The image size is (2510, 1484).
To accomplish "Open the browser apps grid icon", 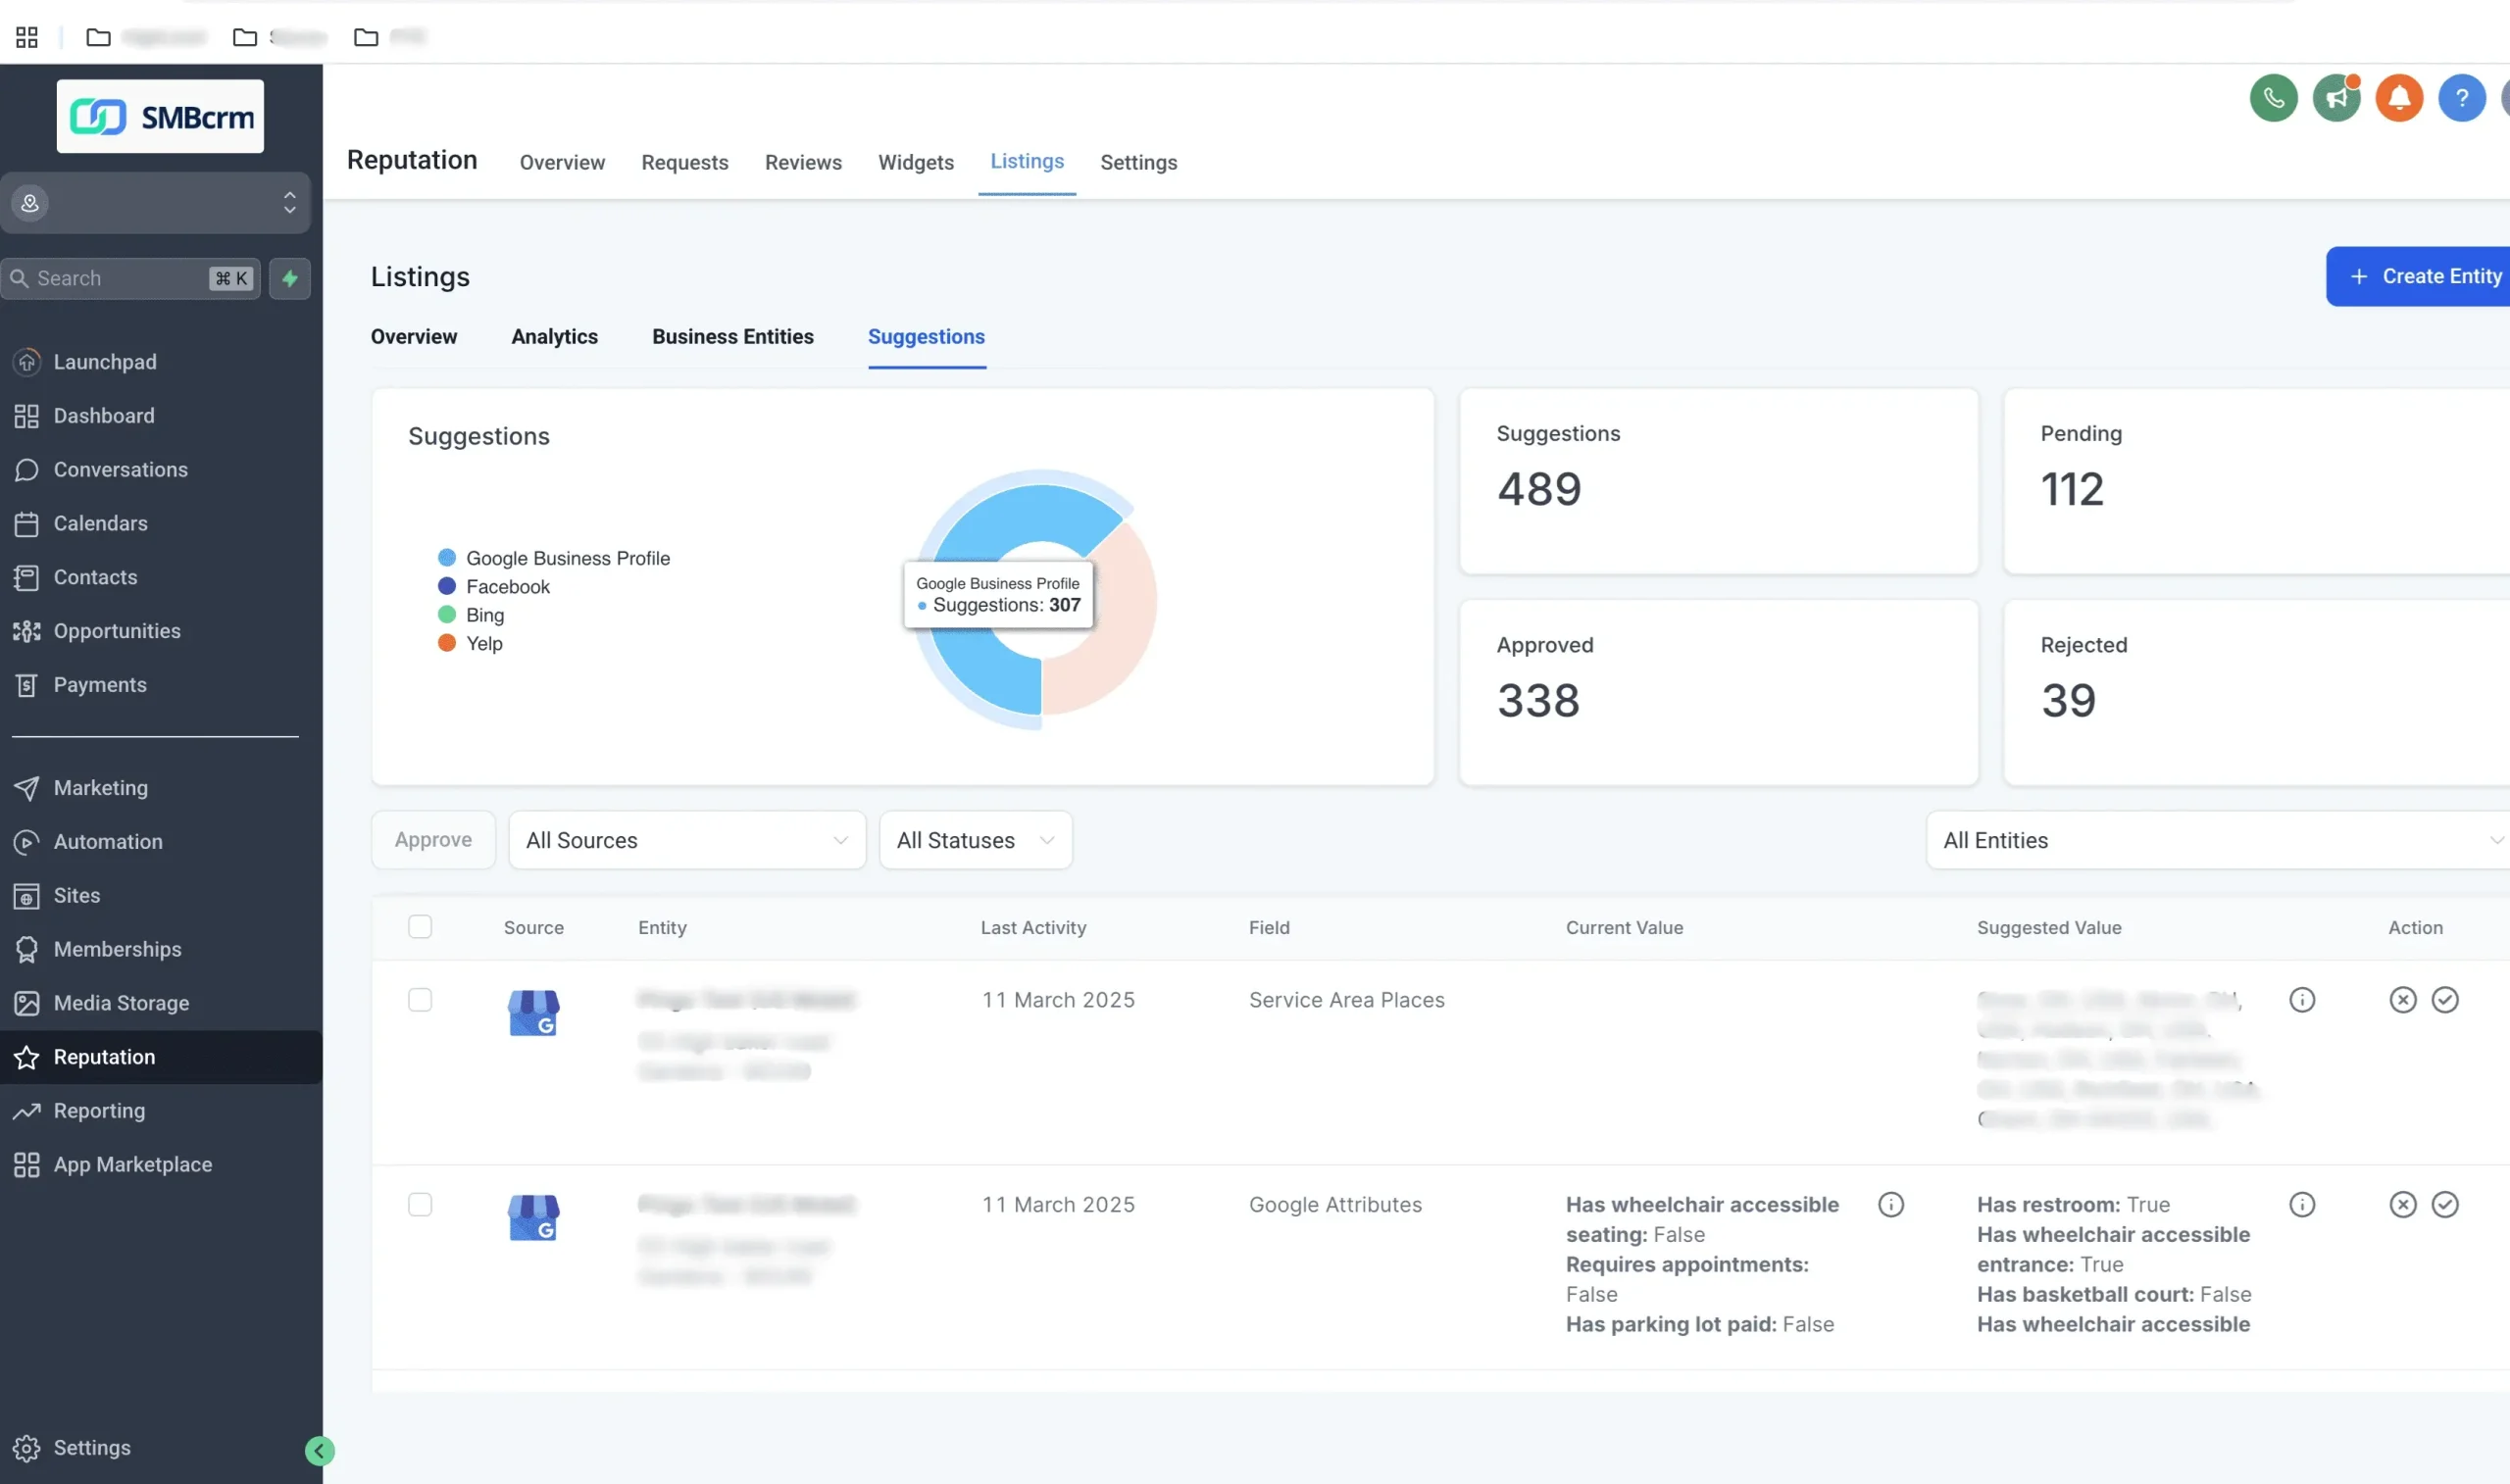I will [27, 37].
